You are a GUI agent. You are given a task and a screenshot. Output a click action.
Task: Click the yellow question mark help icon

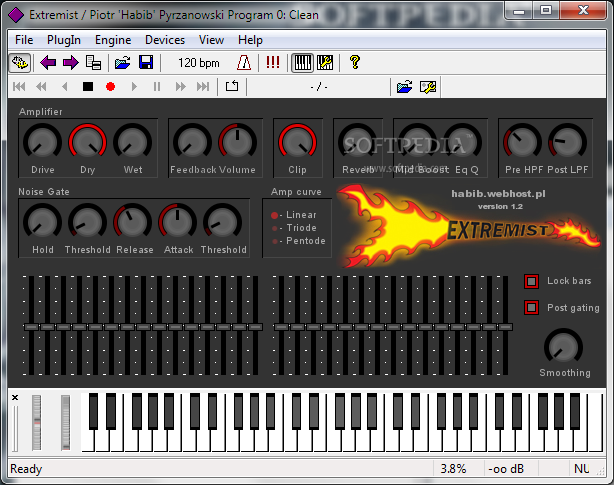[355, 63]
